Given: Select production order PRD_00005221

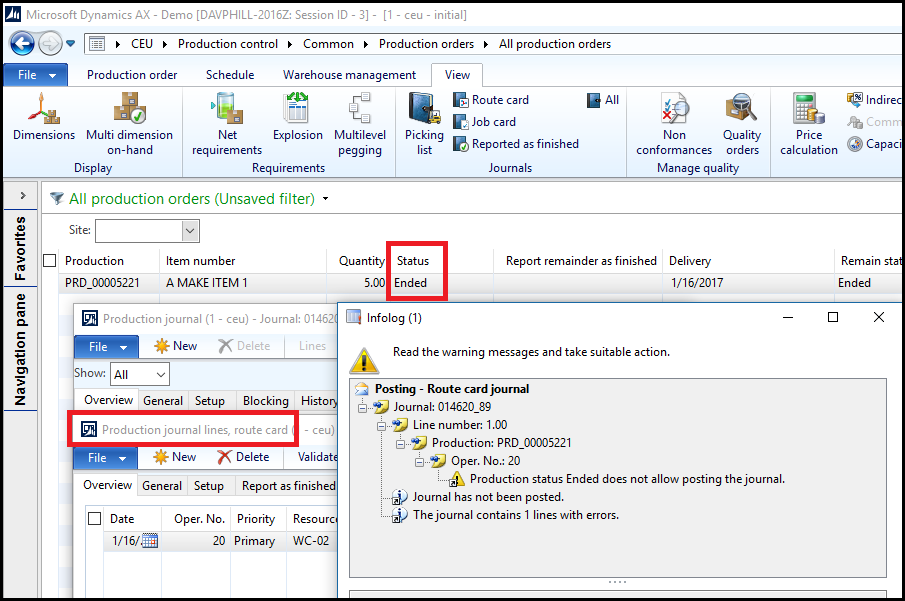Looking at the screenshot, I should 102,283.
